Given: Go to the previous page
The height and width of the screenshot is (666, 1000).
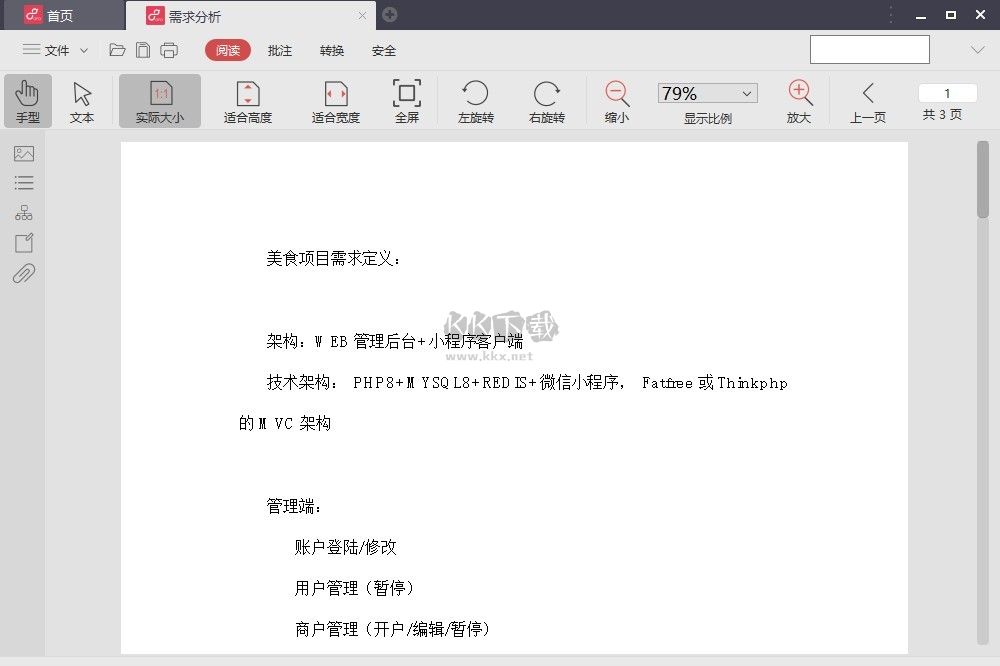Looking at the screenshot, I should click(x=868, y=100).
